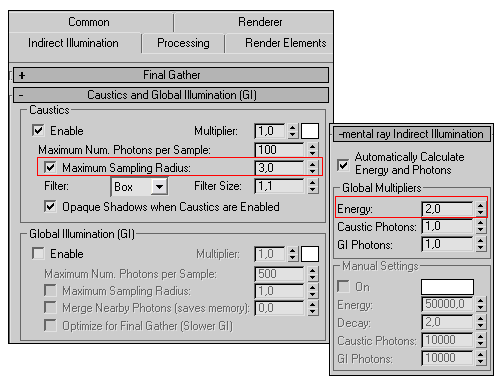
Task: Expand the Final Gather rollout
Action: pos(171,75)
